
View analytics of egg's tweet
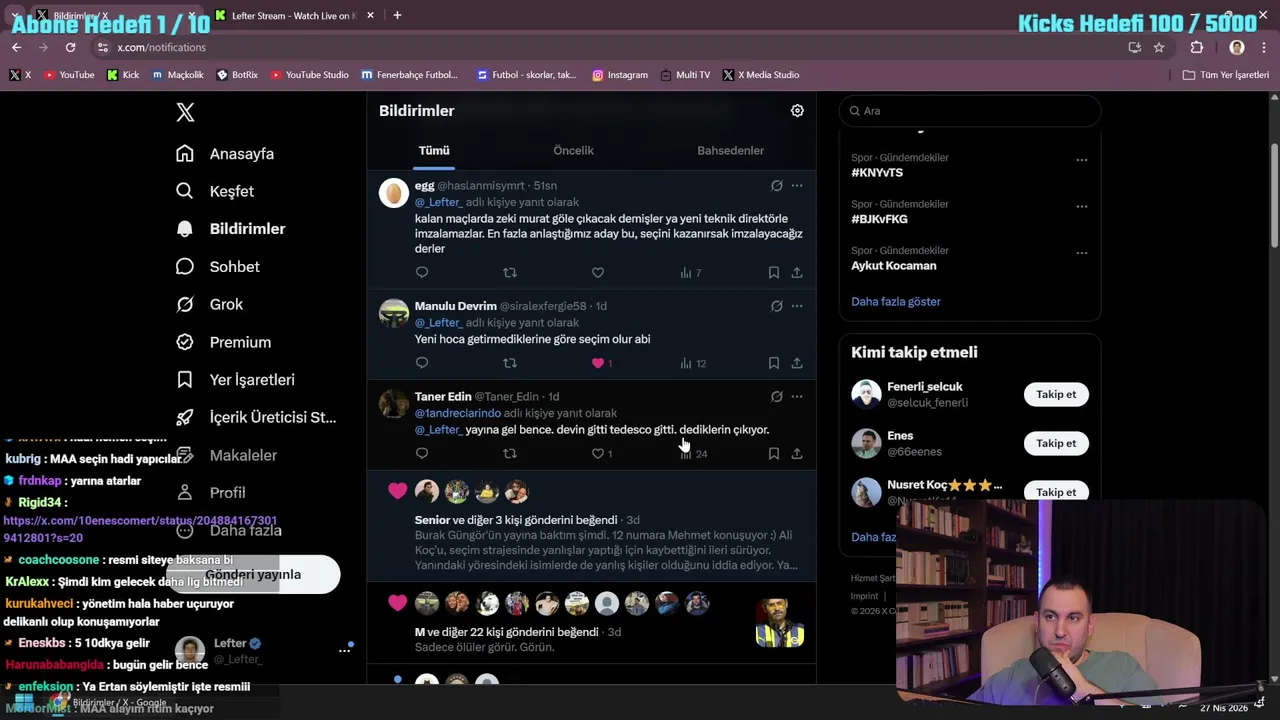690,272
